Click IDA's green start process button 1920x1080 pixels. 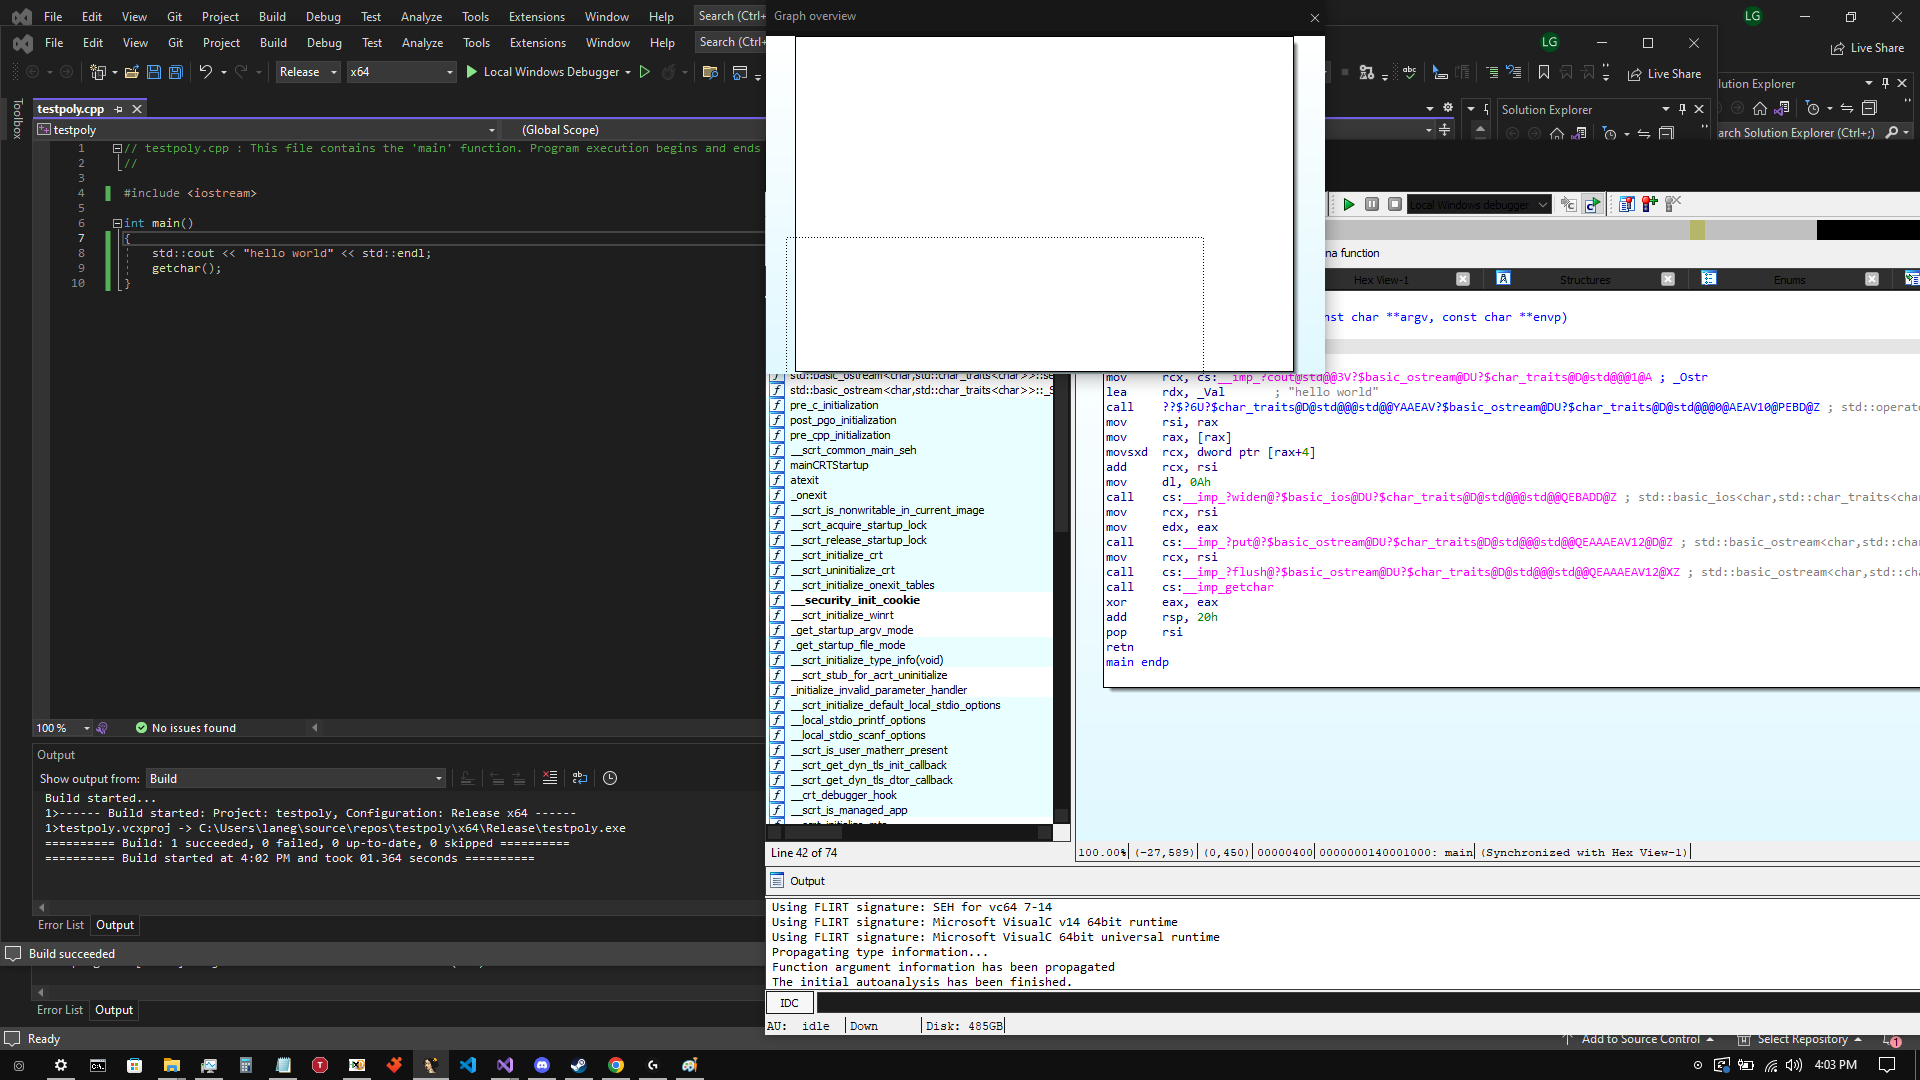click(1348, 204)
